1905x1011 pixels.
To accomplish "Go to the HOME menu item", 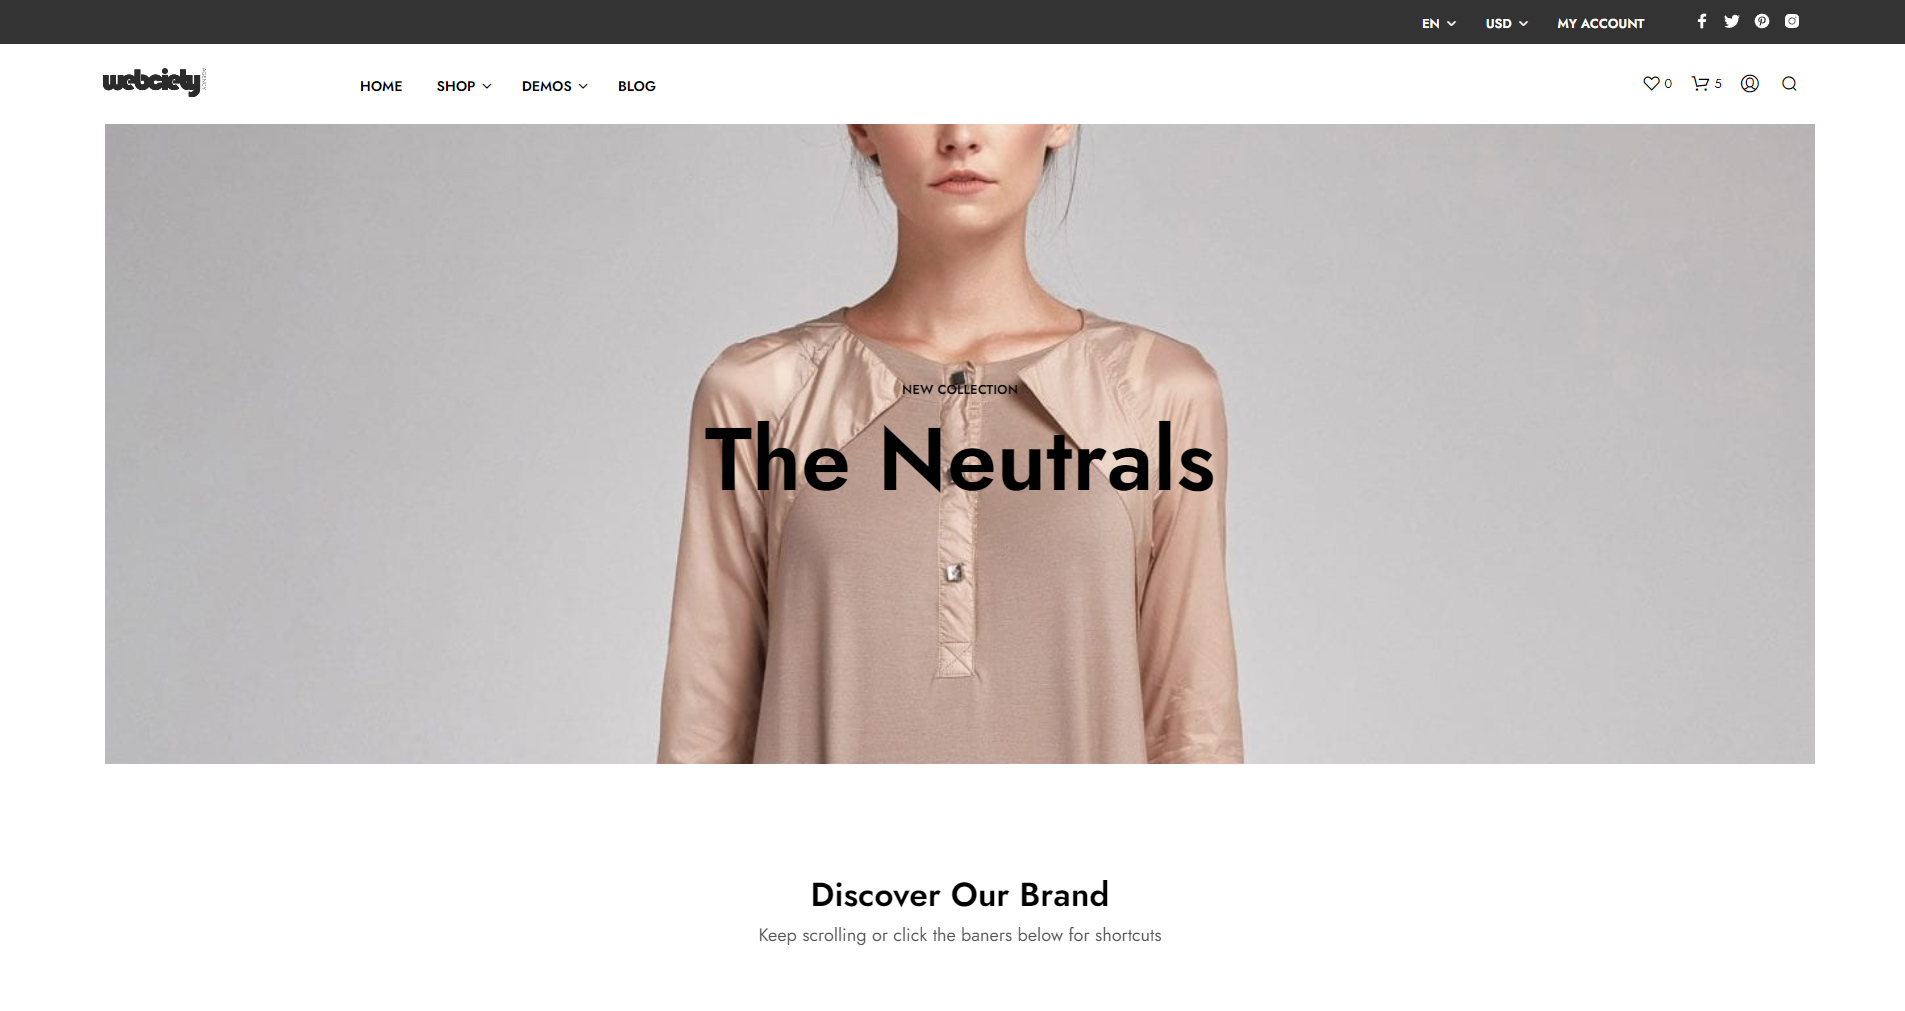I will click(x=381, y=86).
